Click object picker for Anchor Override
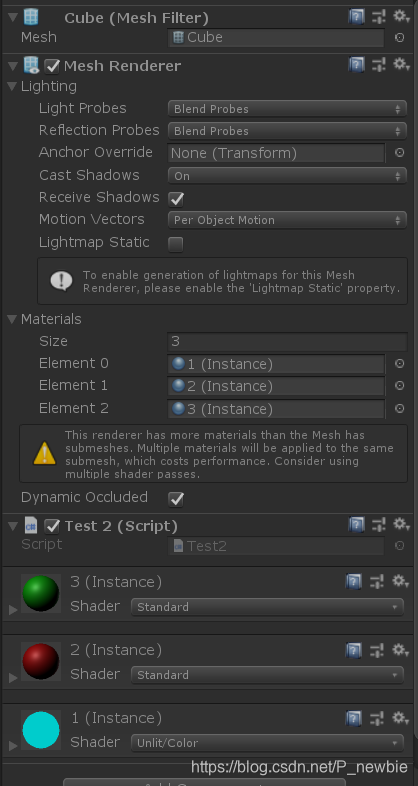 coord(399,152)
